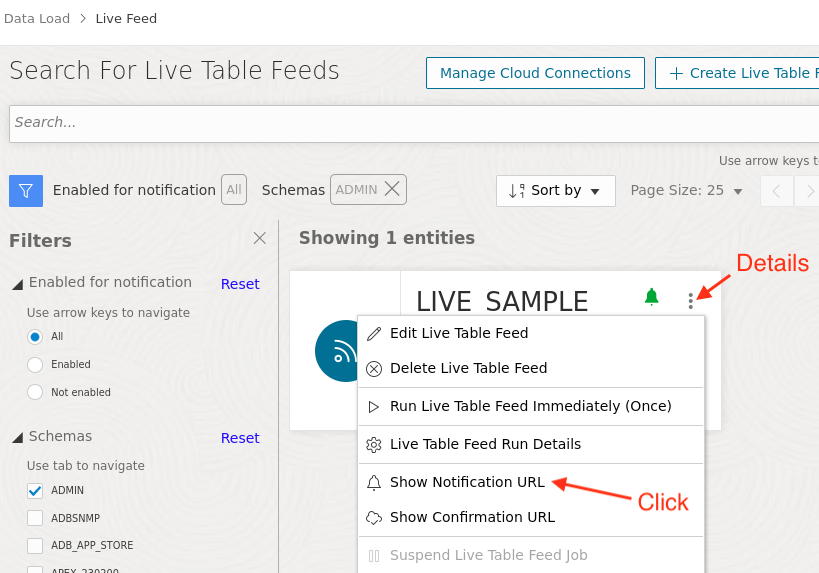Toggle the blue filter funnel icon
This screenshot has width=819, height=573.
26,191
